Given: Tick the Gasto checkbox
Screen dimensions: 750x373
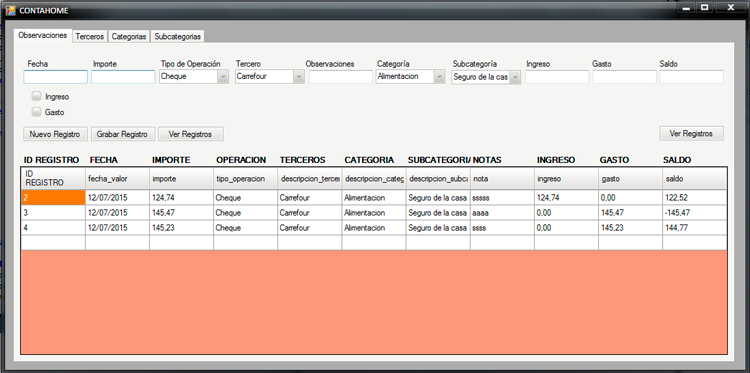Looking at the screenshot, I should (36, 112).
